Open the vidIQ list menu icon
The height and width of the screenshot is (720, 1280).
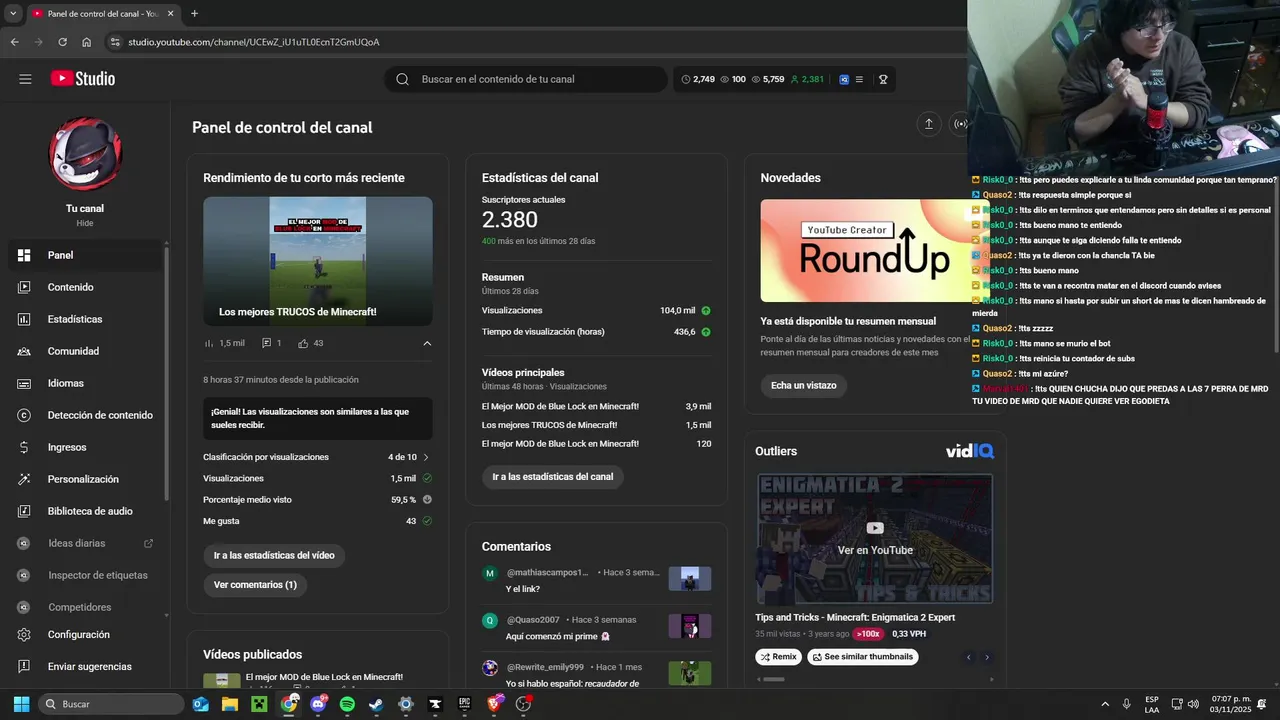860,79
